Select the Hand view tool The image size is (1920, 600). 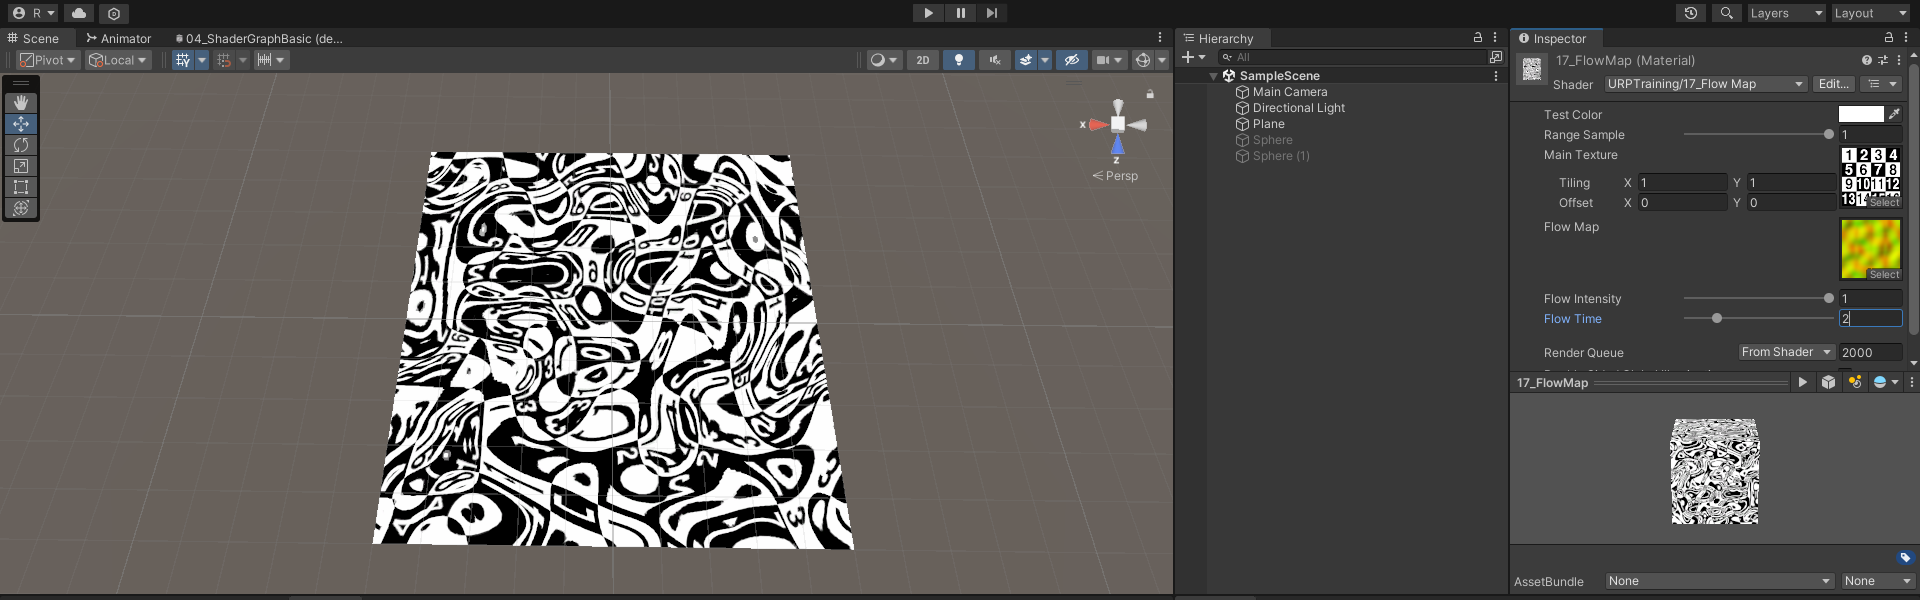(x=21, y=103)
